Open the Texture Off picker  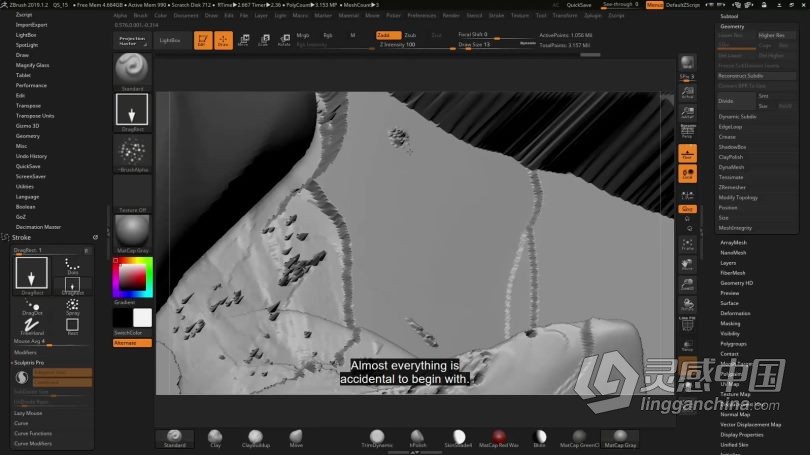(x=132, y=194)
